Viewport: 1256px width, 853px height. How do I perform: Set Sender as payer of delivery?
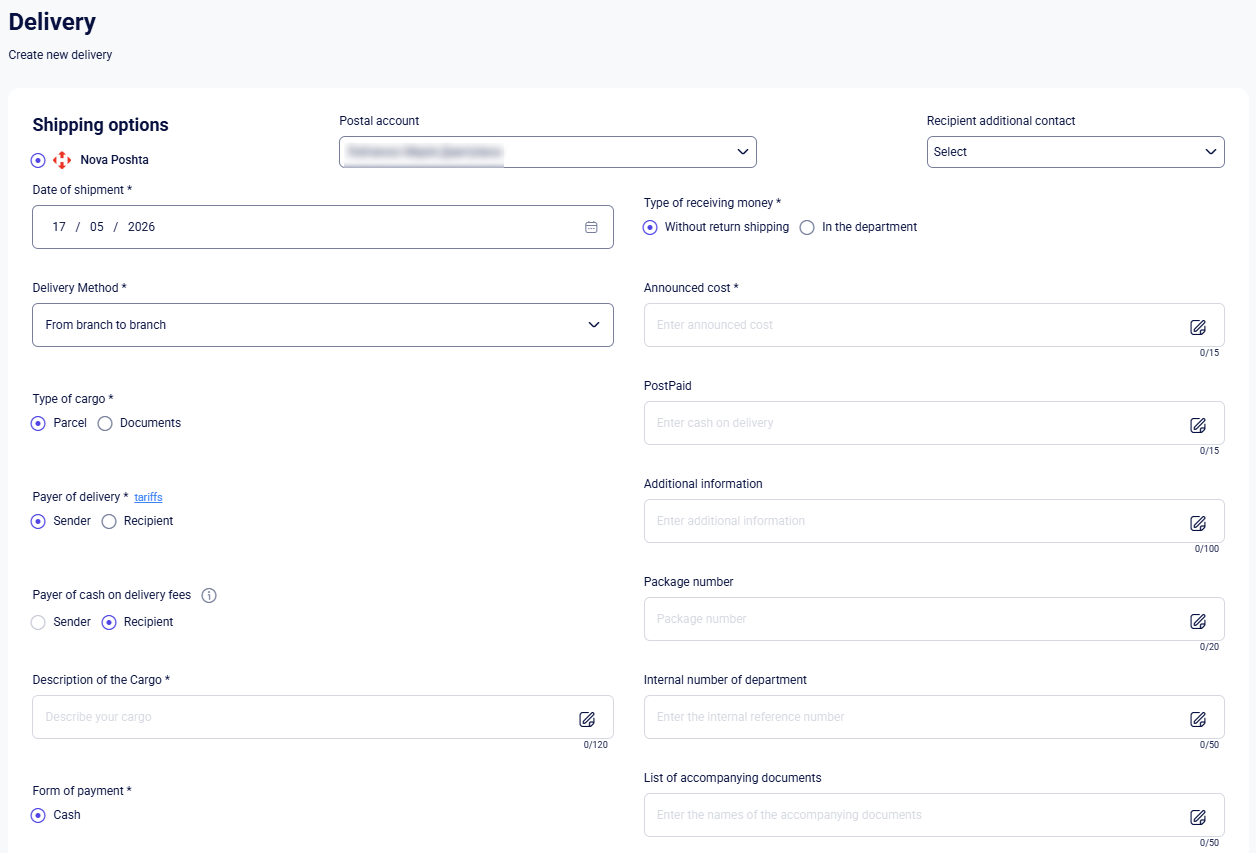click(x=38, y=521)
